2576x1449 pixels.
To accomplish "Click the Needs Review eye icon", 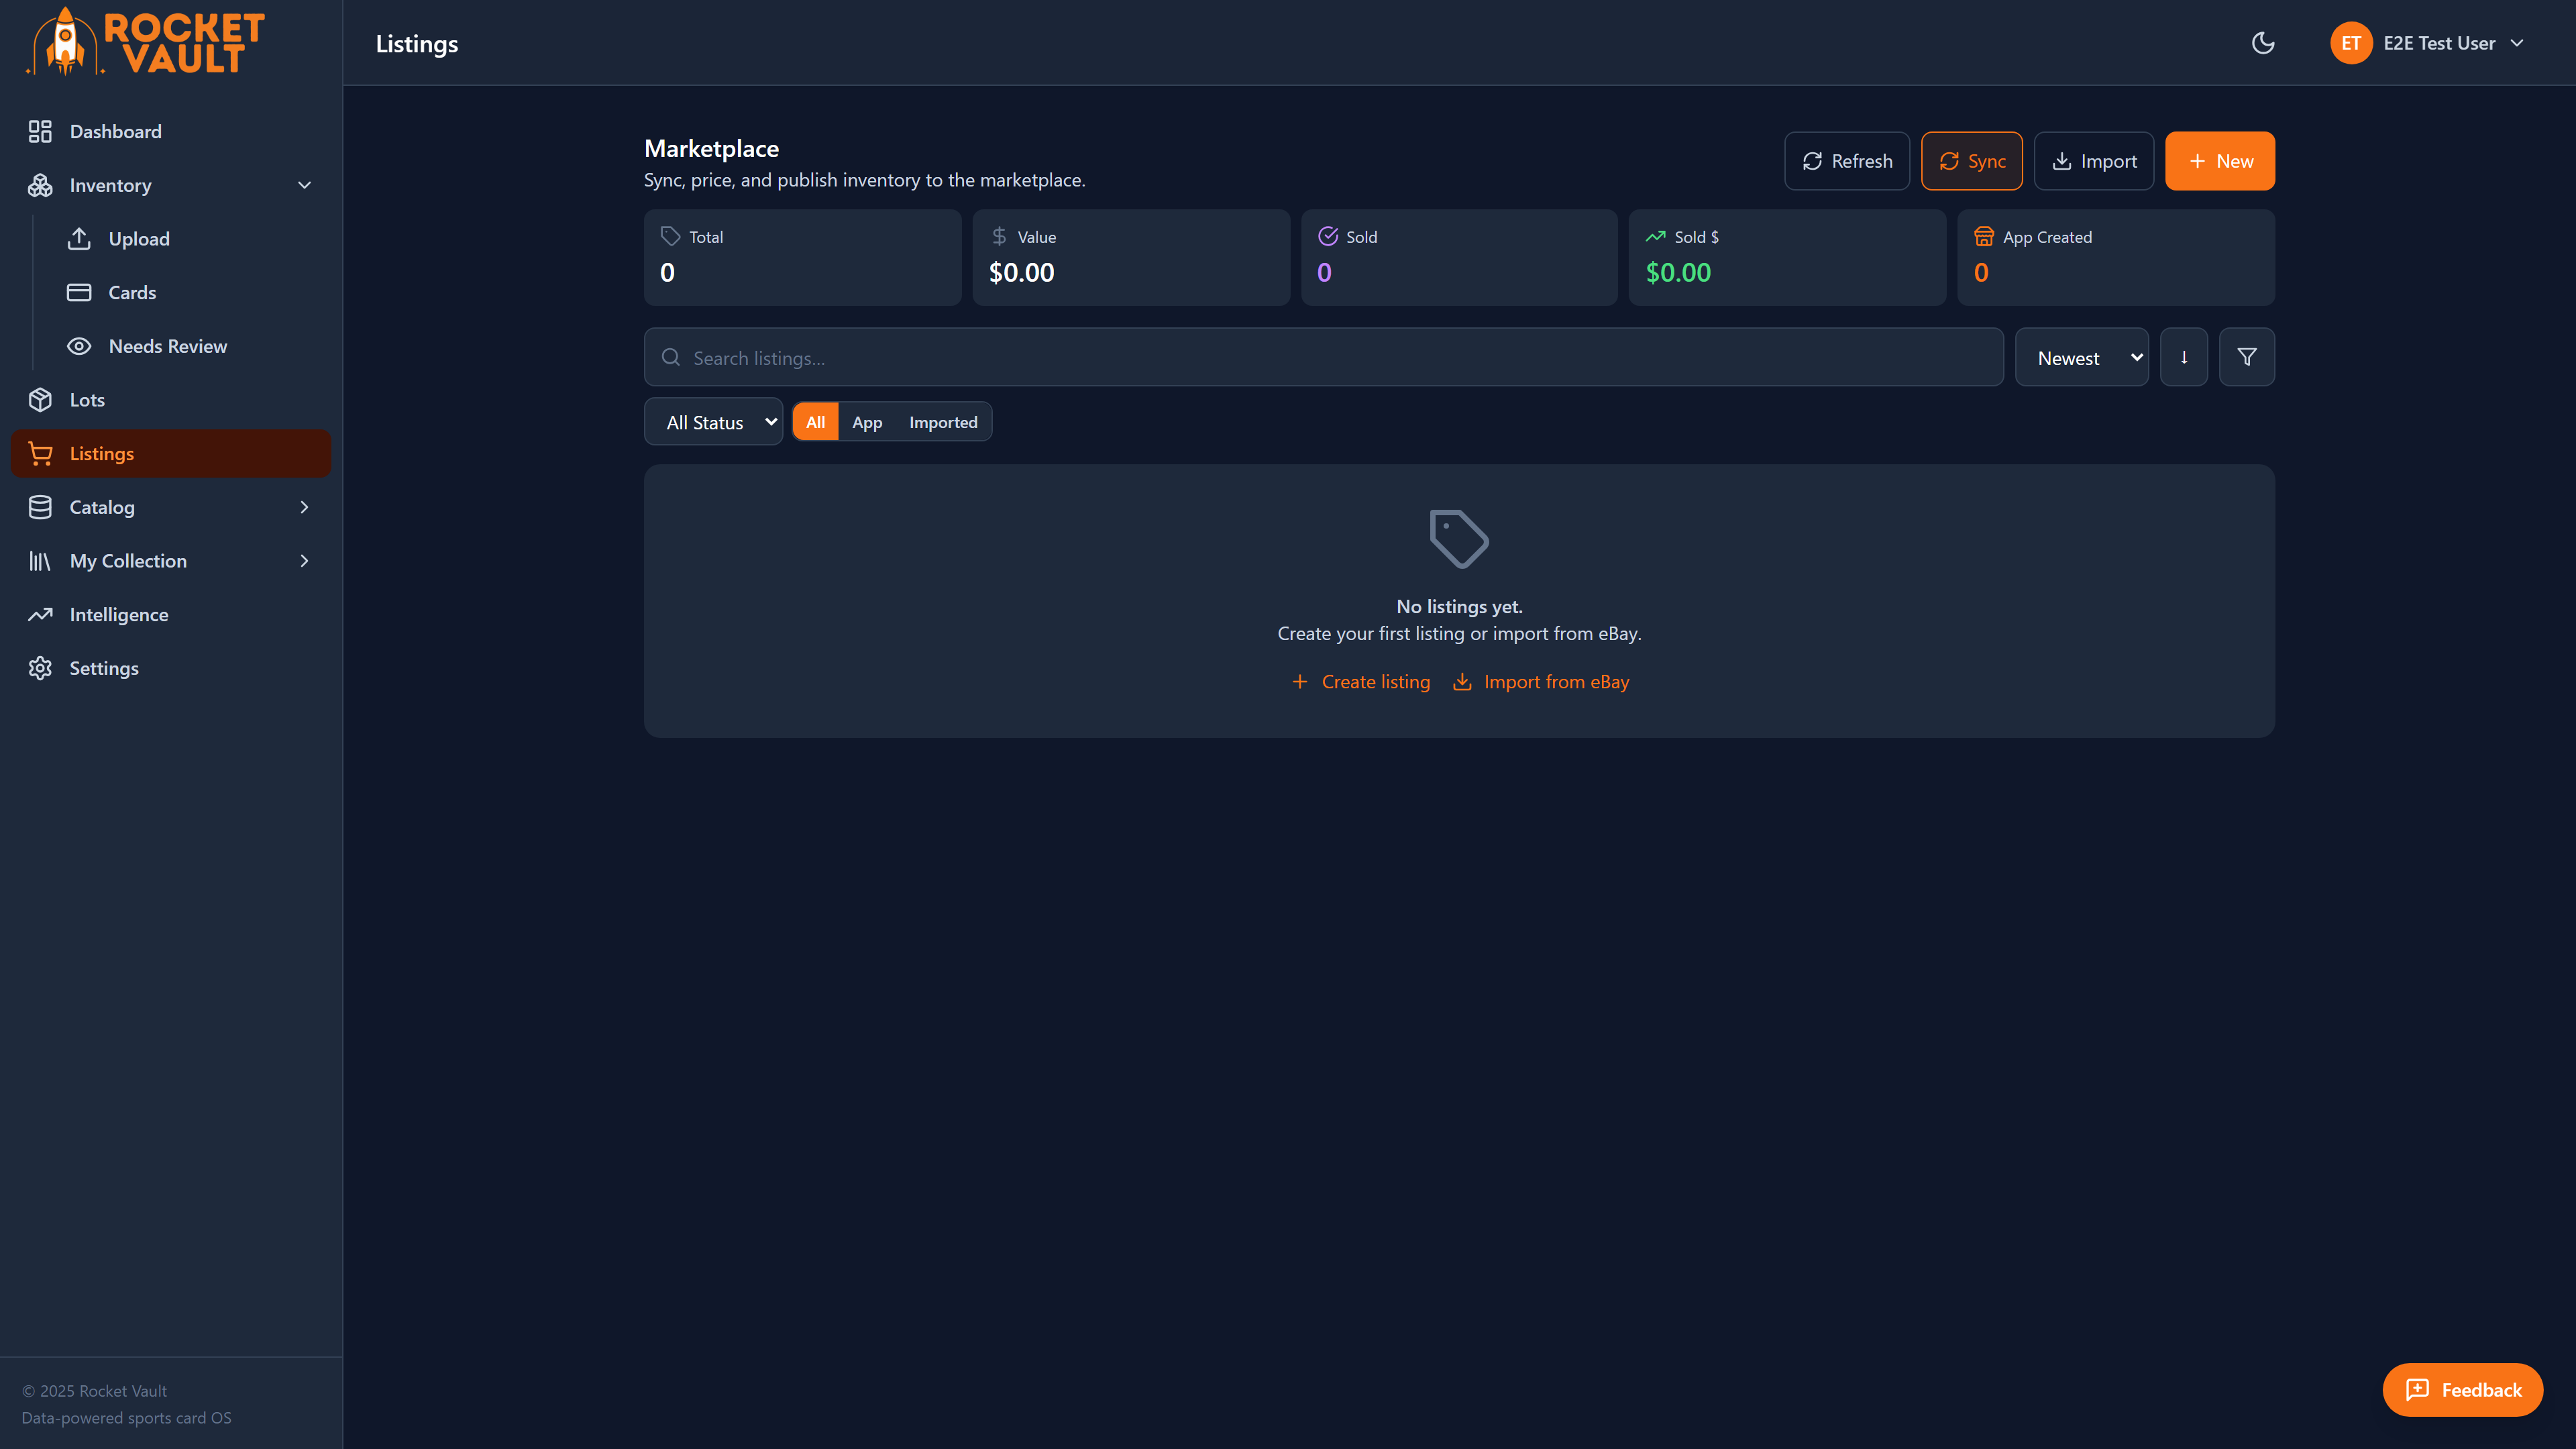I will click(80, 345).
